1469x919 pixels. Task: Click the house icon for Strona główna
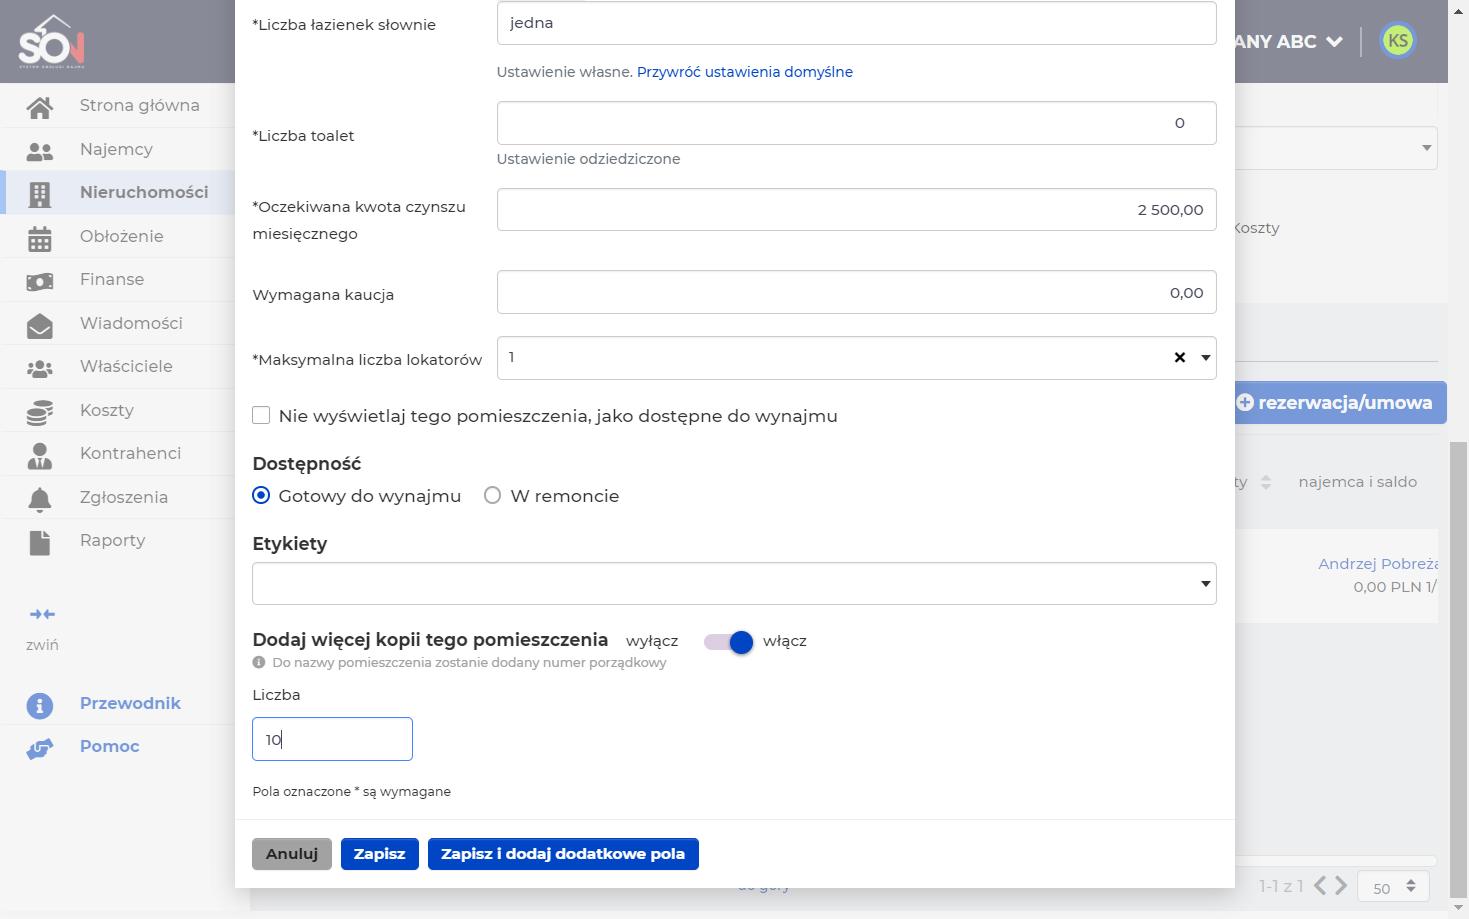(x=40, y=106)
